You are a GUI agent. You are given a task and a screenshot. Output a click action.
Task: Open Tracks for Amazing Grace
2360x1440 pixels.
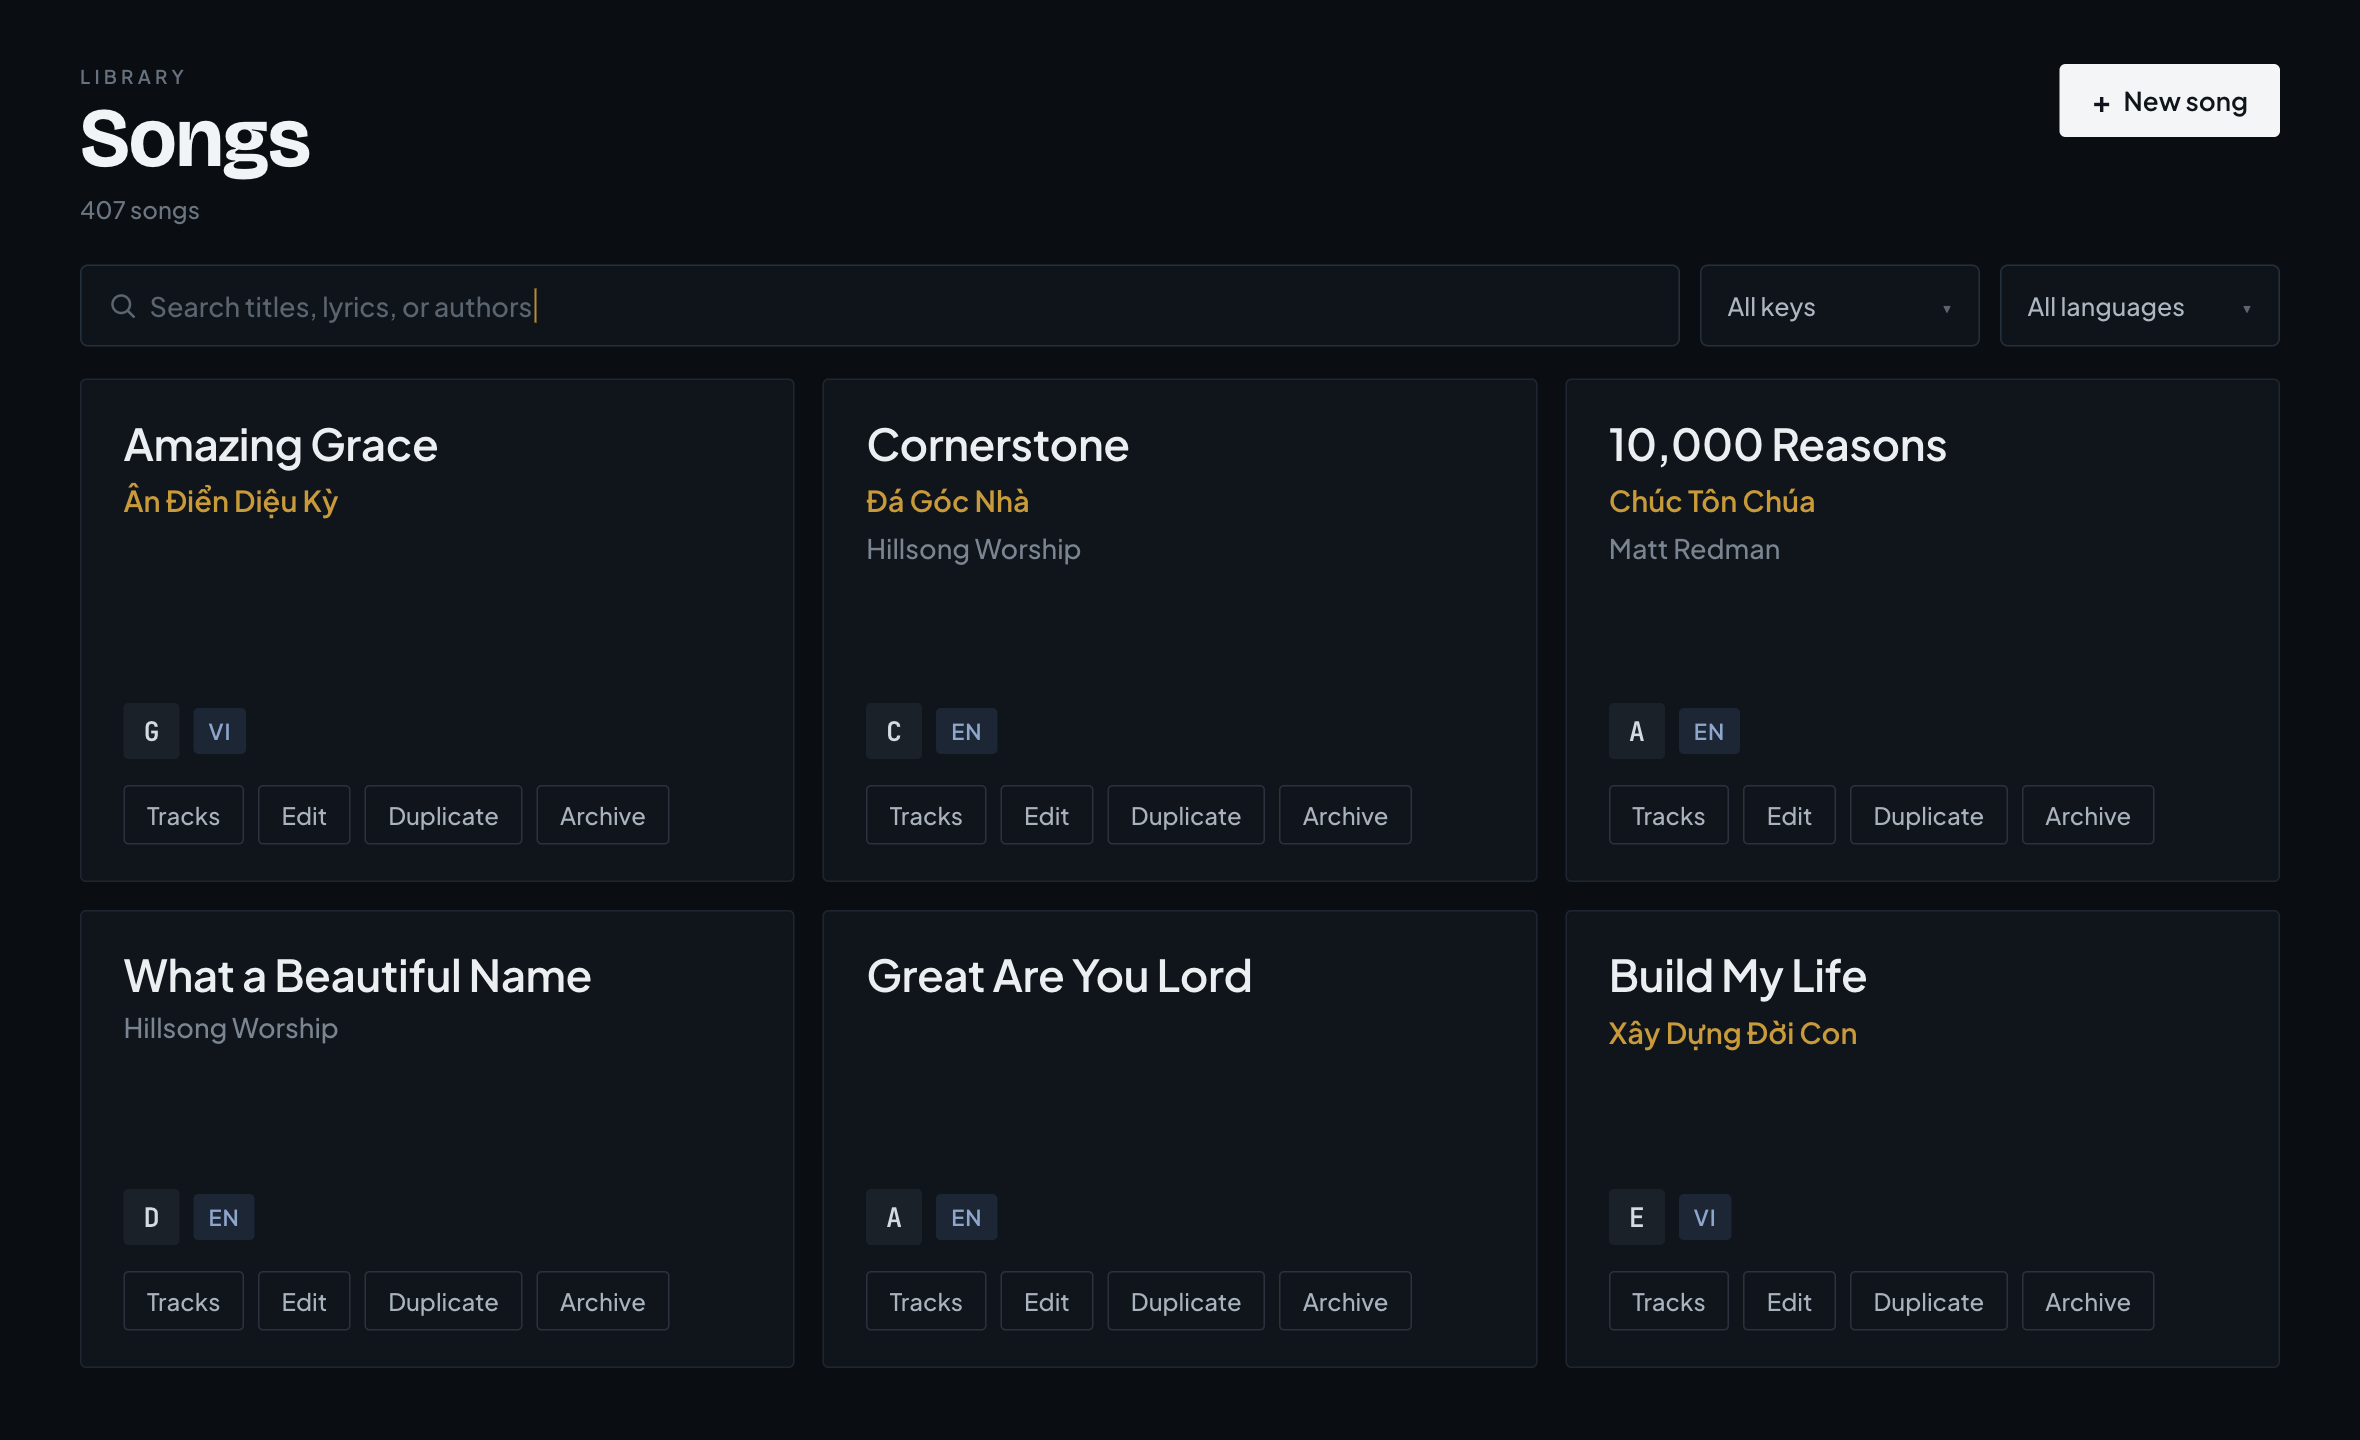183,815
